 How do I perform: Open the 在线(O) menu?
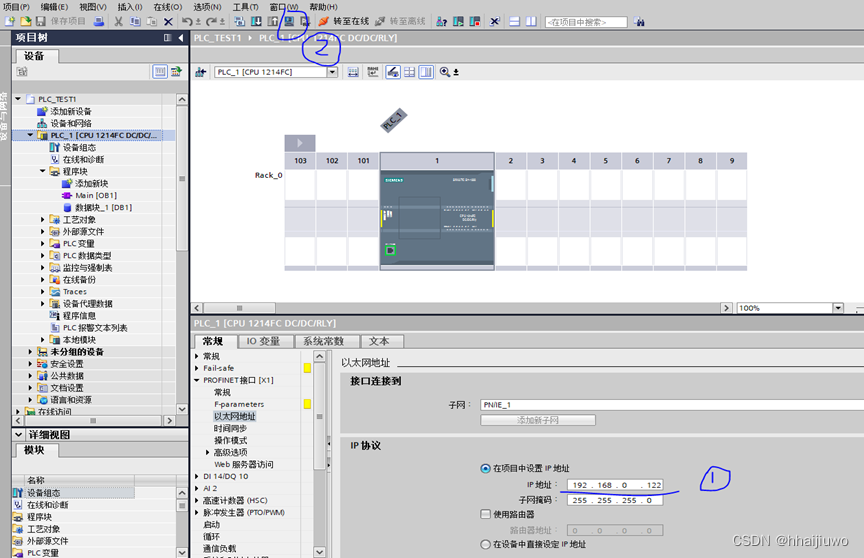[168, 7]
